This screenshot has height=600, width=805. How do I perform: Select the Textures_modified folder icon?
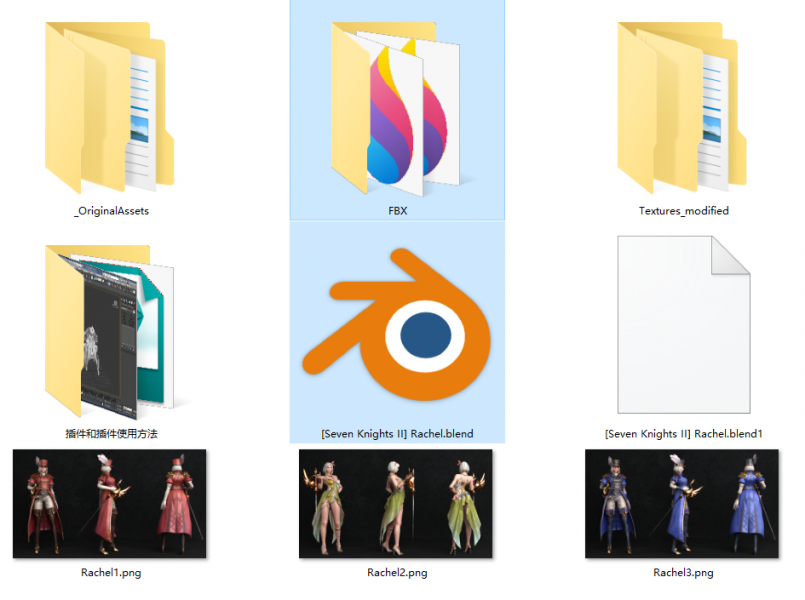click(682, 108)
